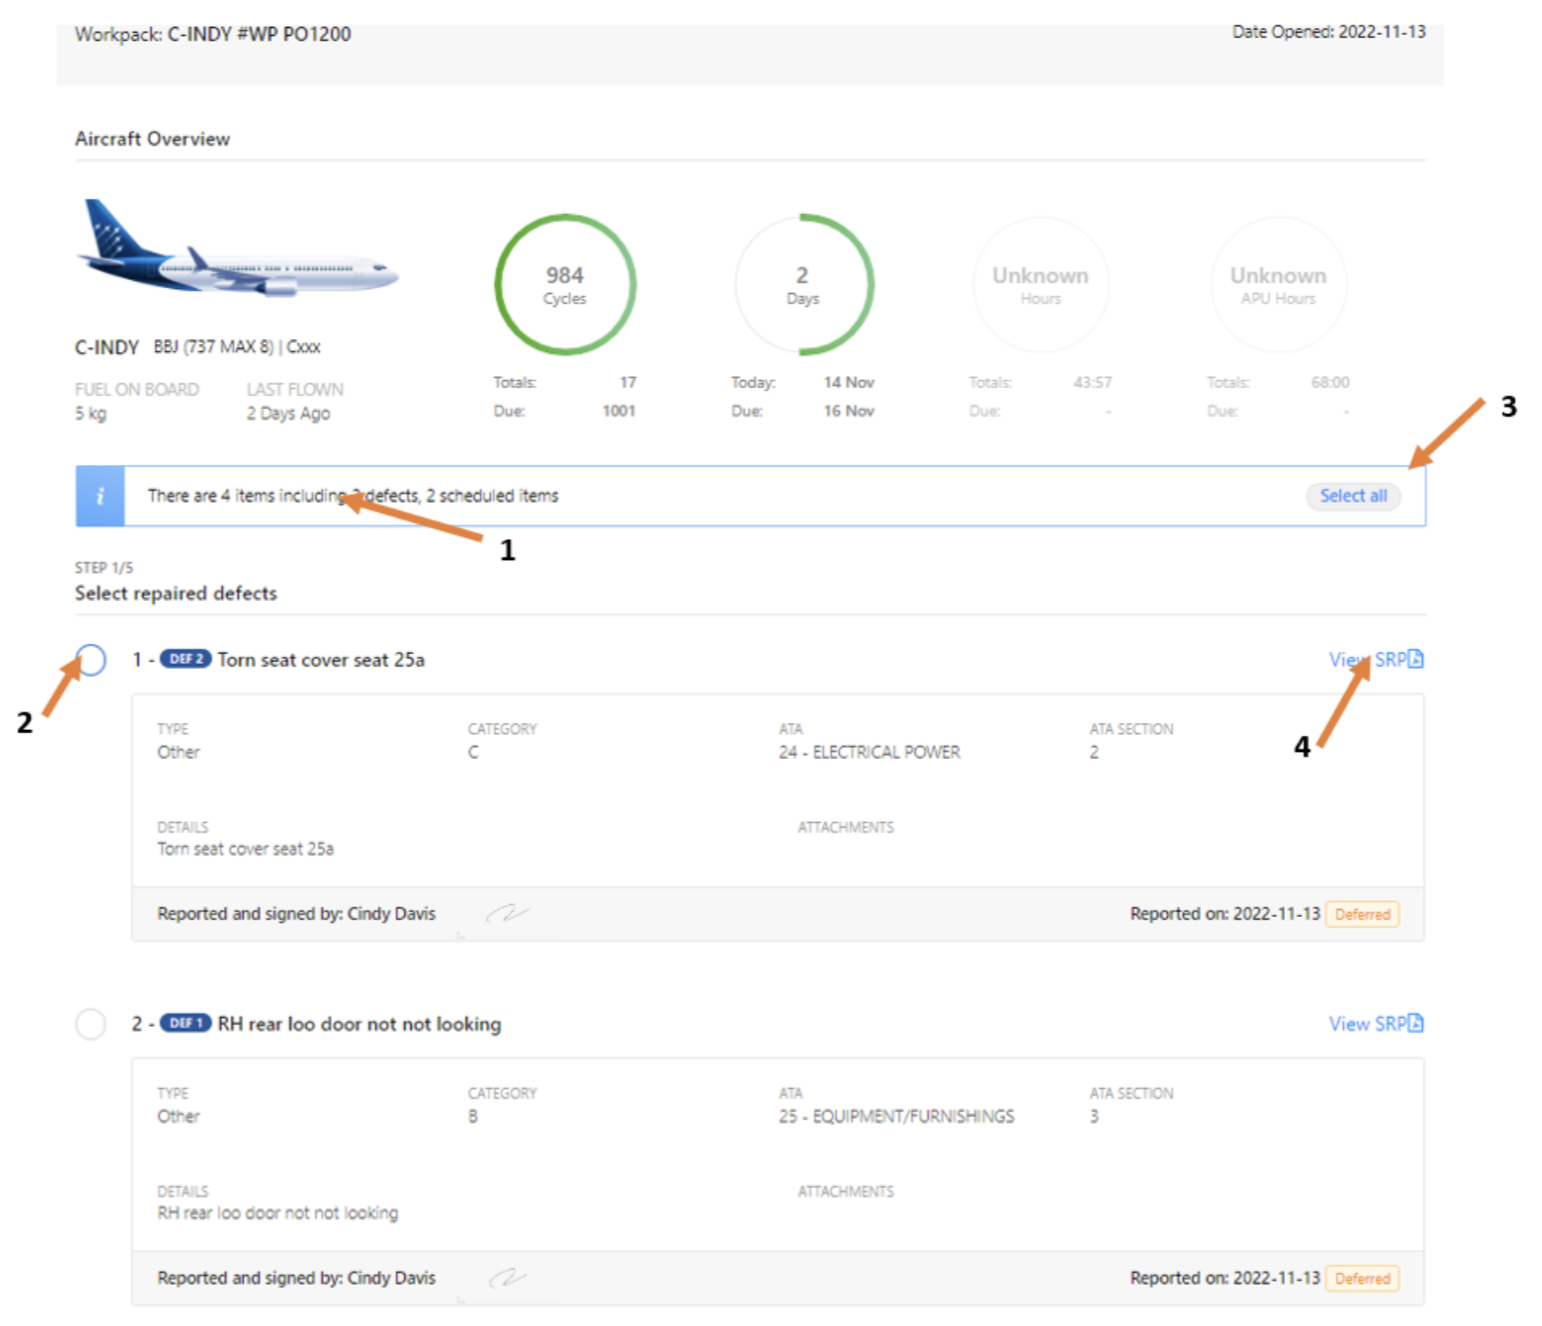Viewport: 1542px width, 1326px height.
Task: Click the Unknown APU Hours gauge
Action: tap(1278, 285)
